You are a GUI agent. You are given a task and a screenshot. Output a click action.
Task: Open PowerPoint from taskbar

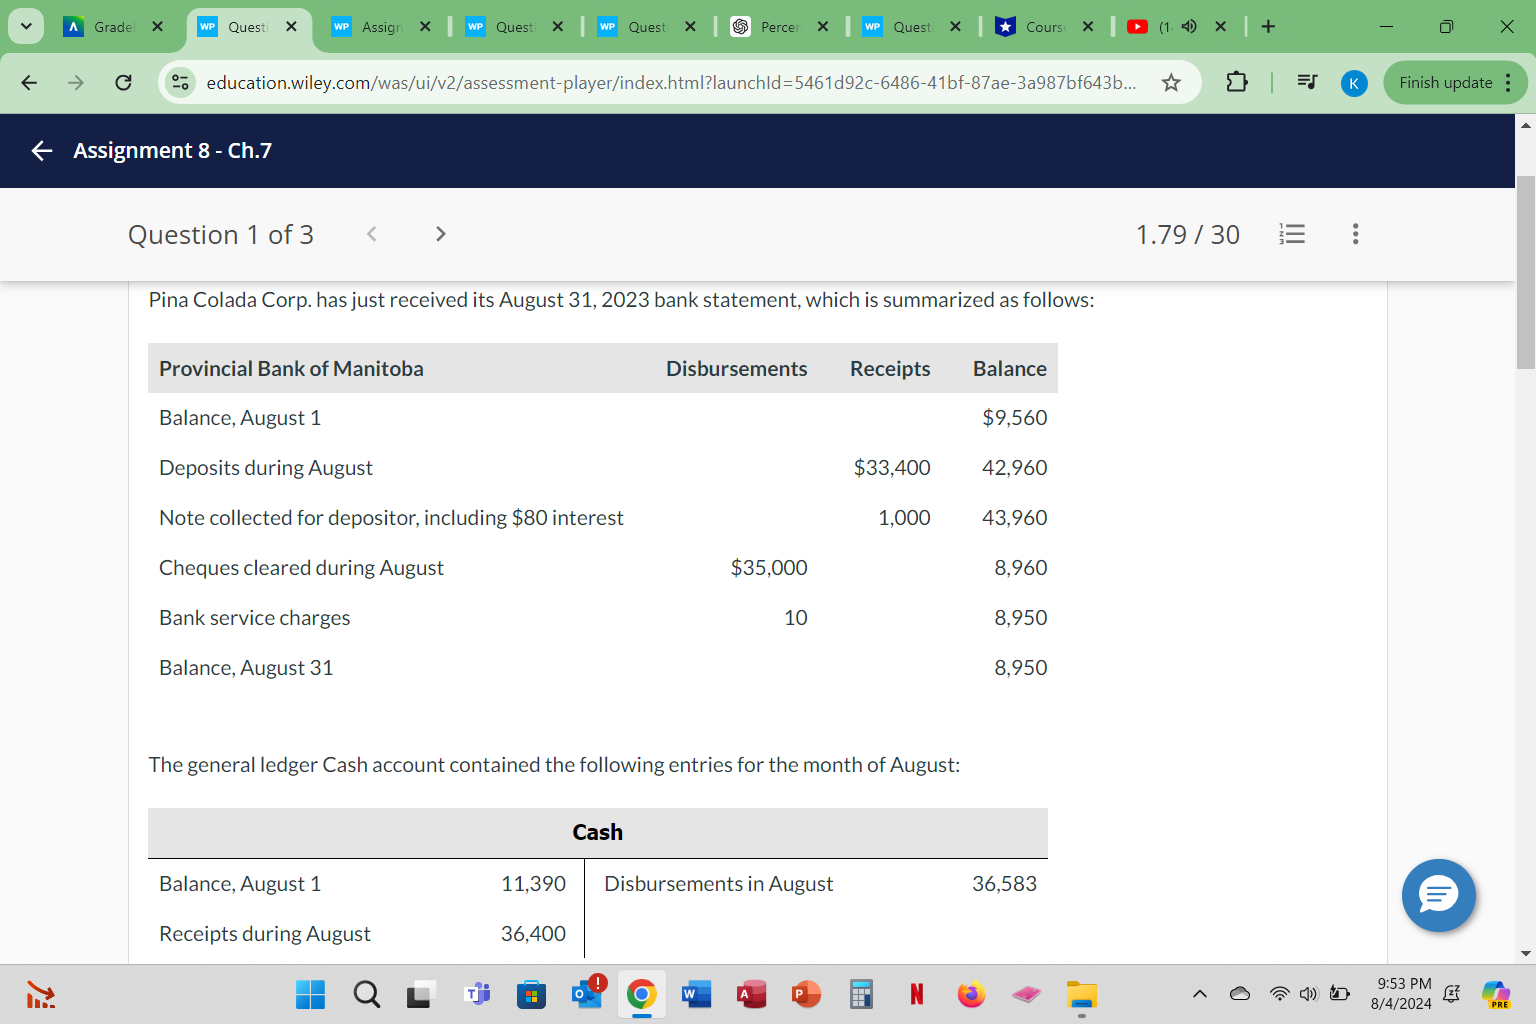pos(806,994)
